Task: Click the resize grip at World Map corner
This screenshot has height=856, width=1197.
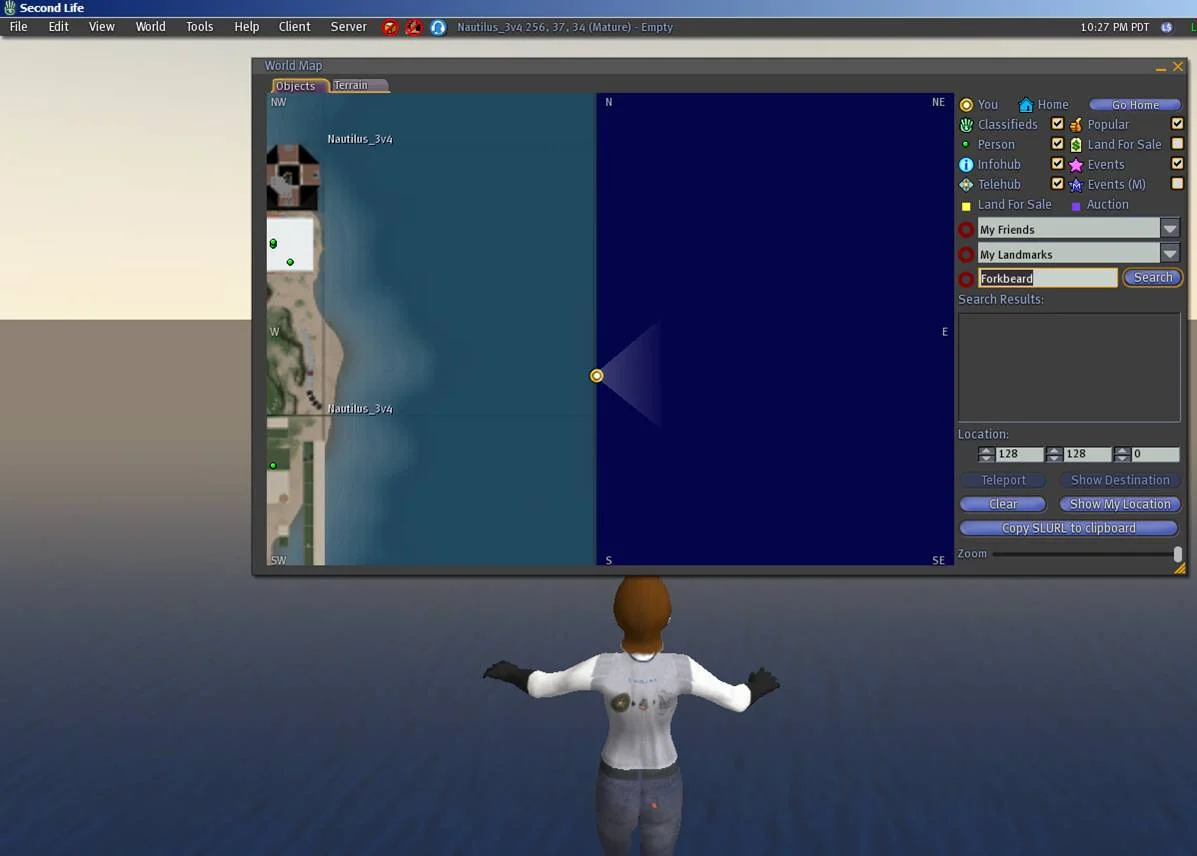Action: pyautogui.click(x=1180, y=568)
